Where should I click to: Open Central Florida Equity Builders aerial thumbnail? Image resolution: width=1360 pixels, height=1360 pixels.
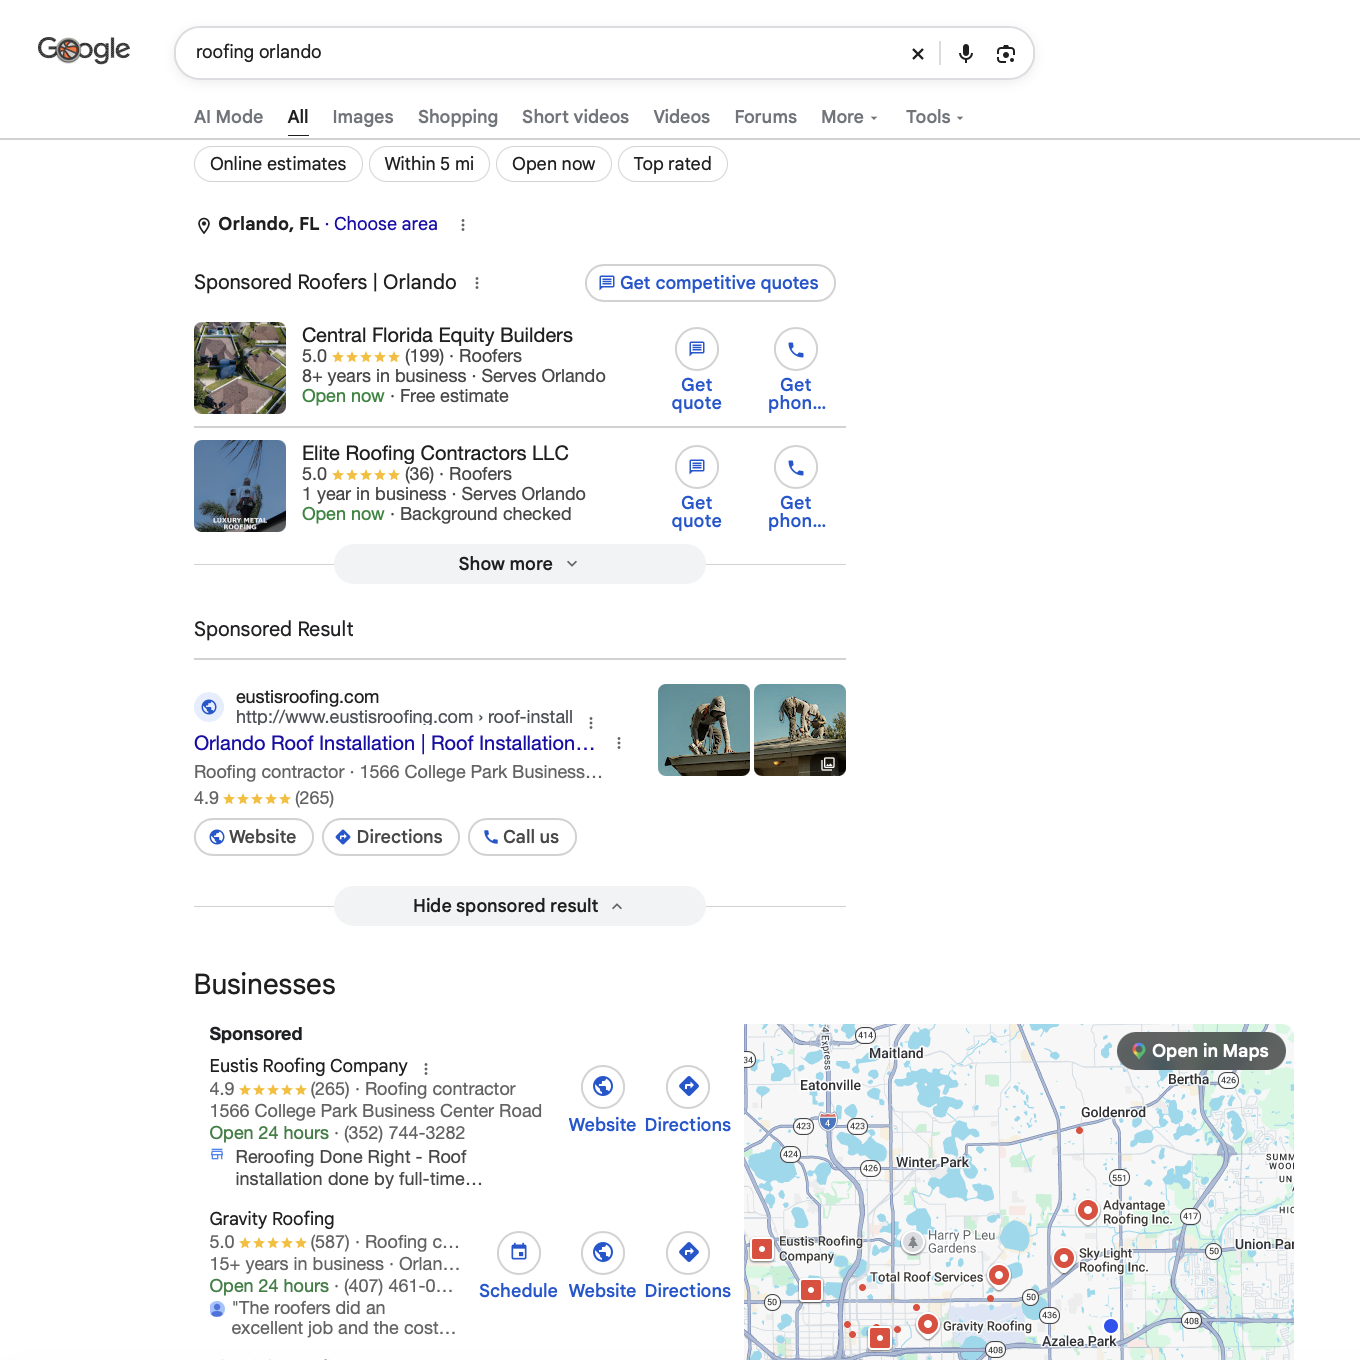[240, 368]
